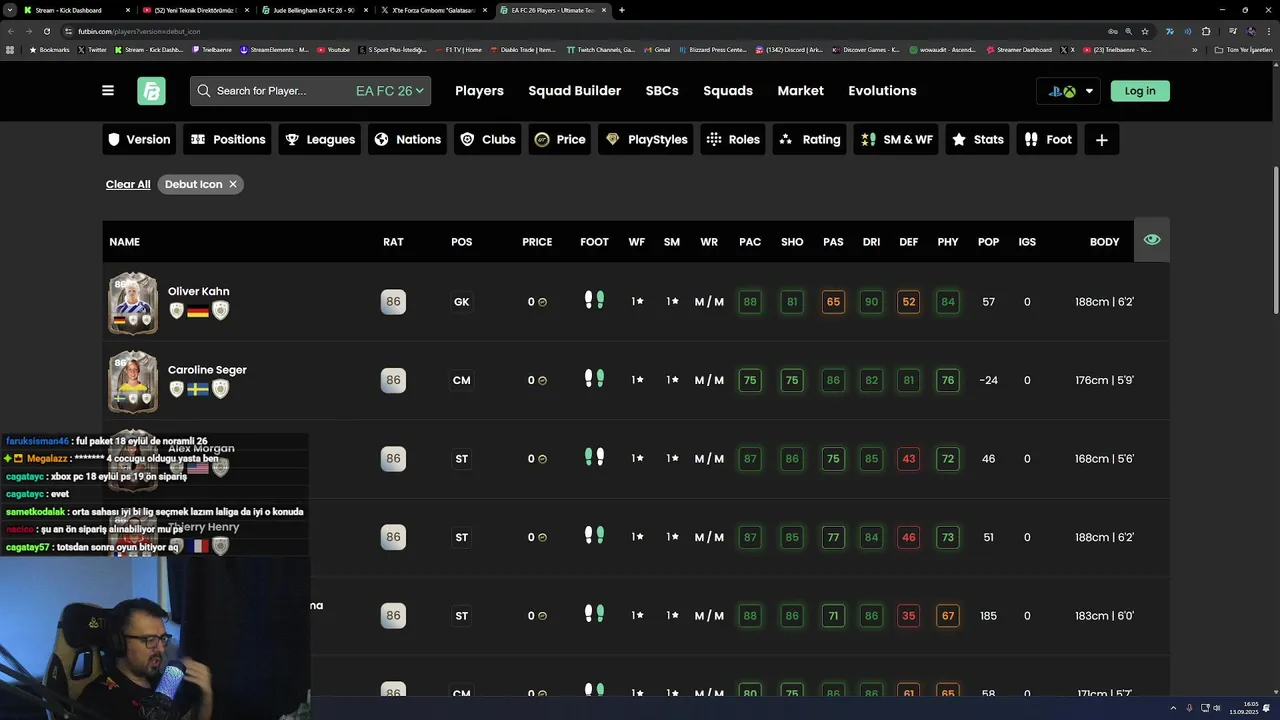The height and width of the screenshot is (720, 1280).
Task: Click the Log in button
Action: [x=1140, y=91]
